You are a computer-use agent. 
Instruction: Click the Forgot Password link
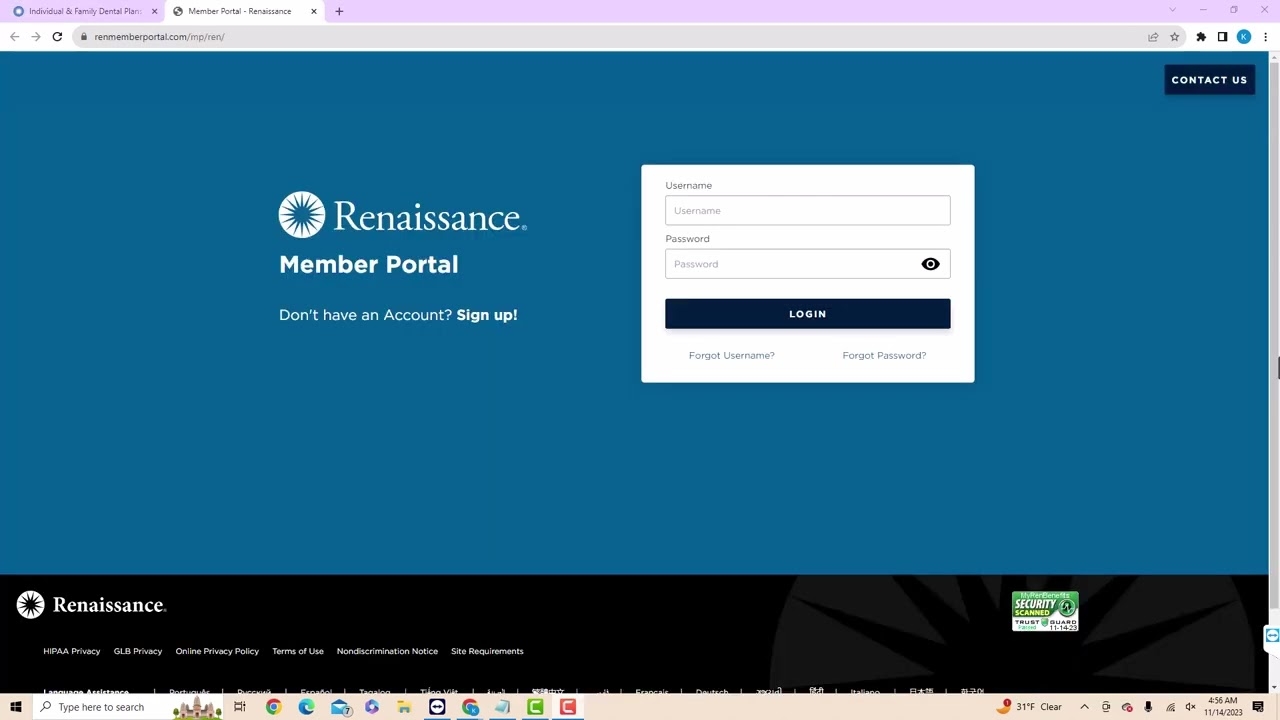[884, 355]
